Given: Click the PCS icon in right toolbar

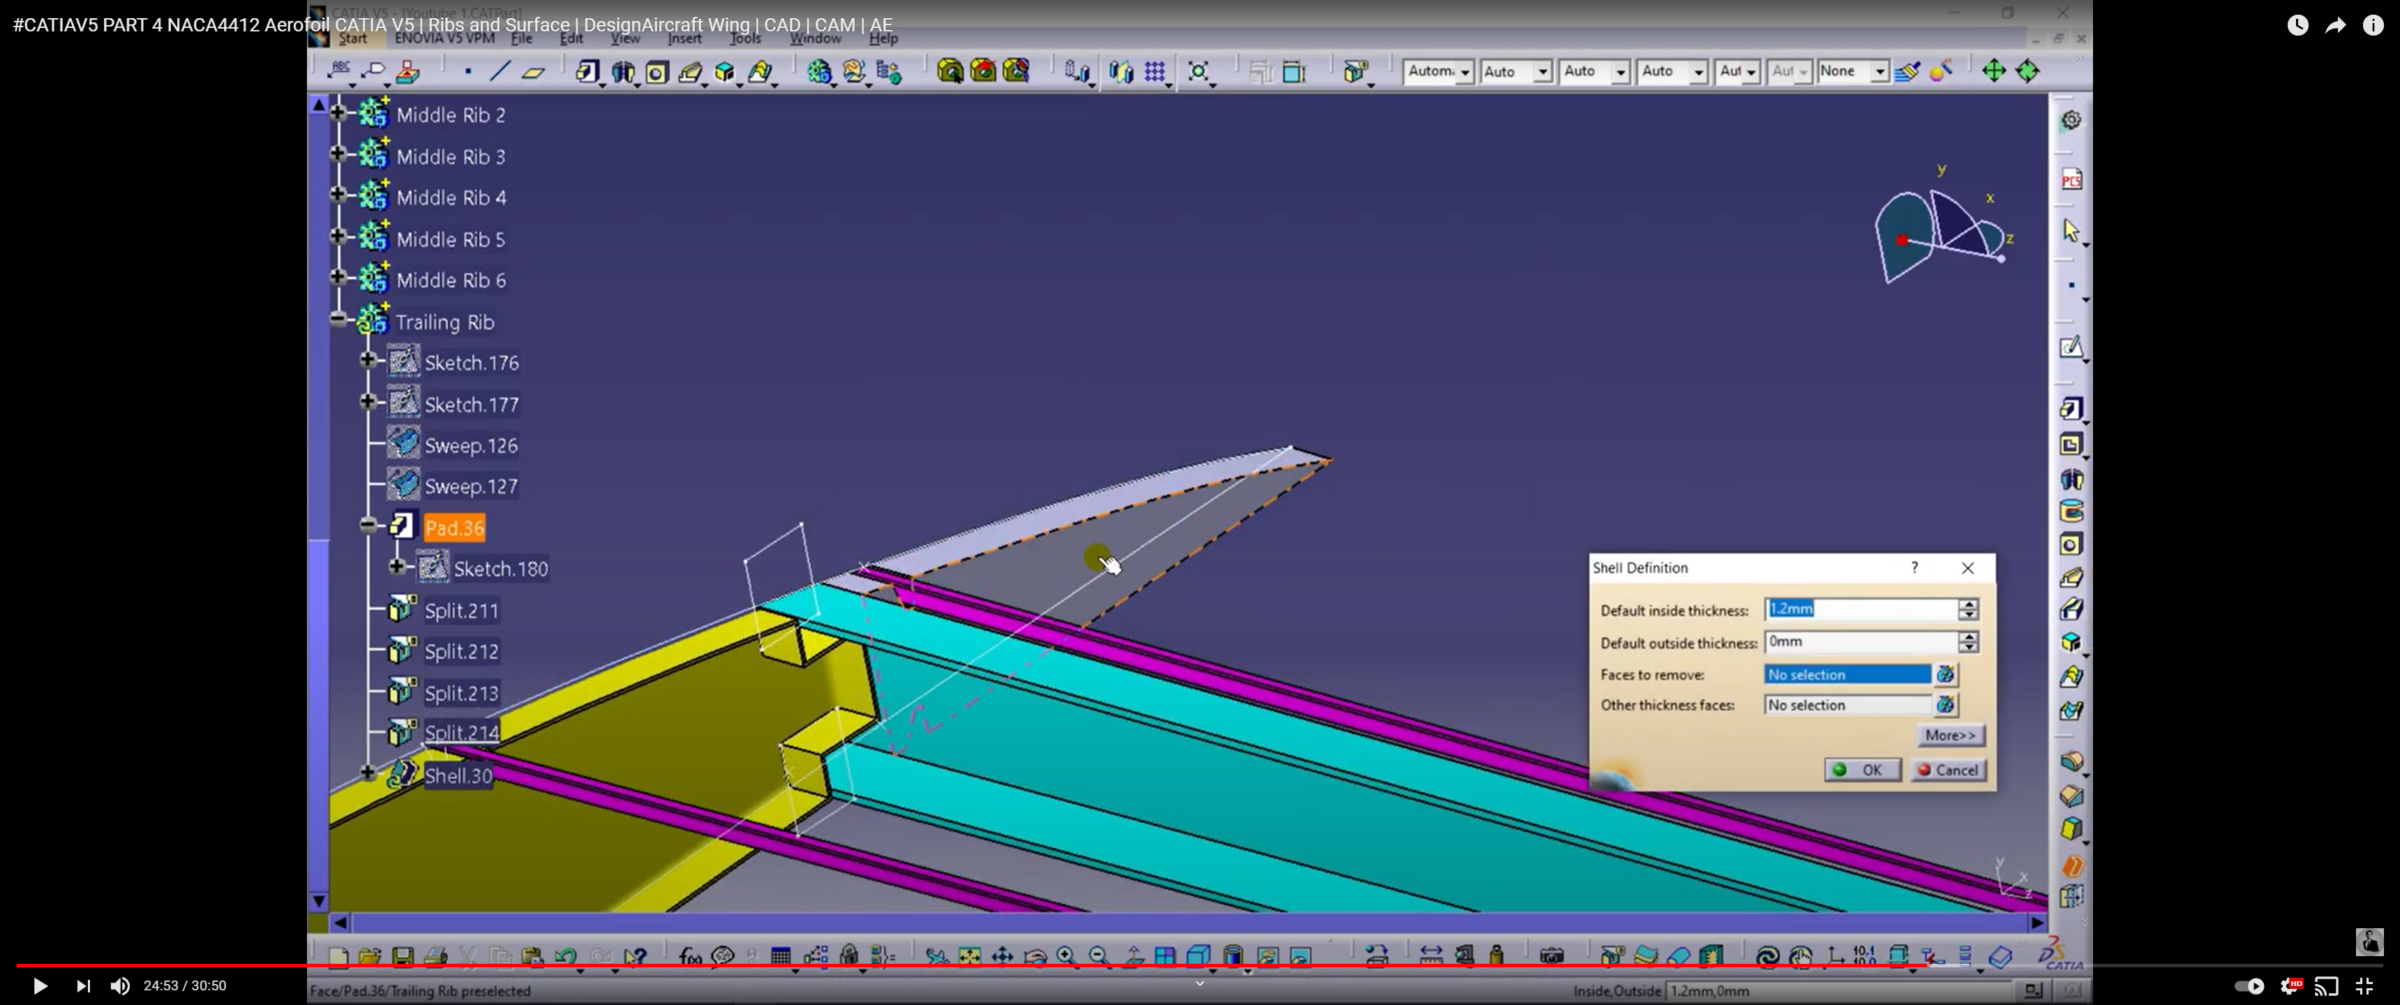Looking at the screenshot, I should [x=2071, y=180].
